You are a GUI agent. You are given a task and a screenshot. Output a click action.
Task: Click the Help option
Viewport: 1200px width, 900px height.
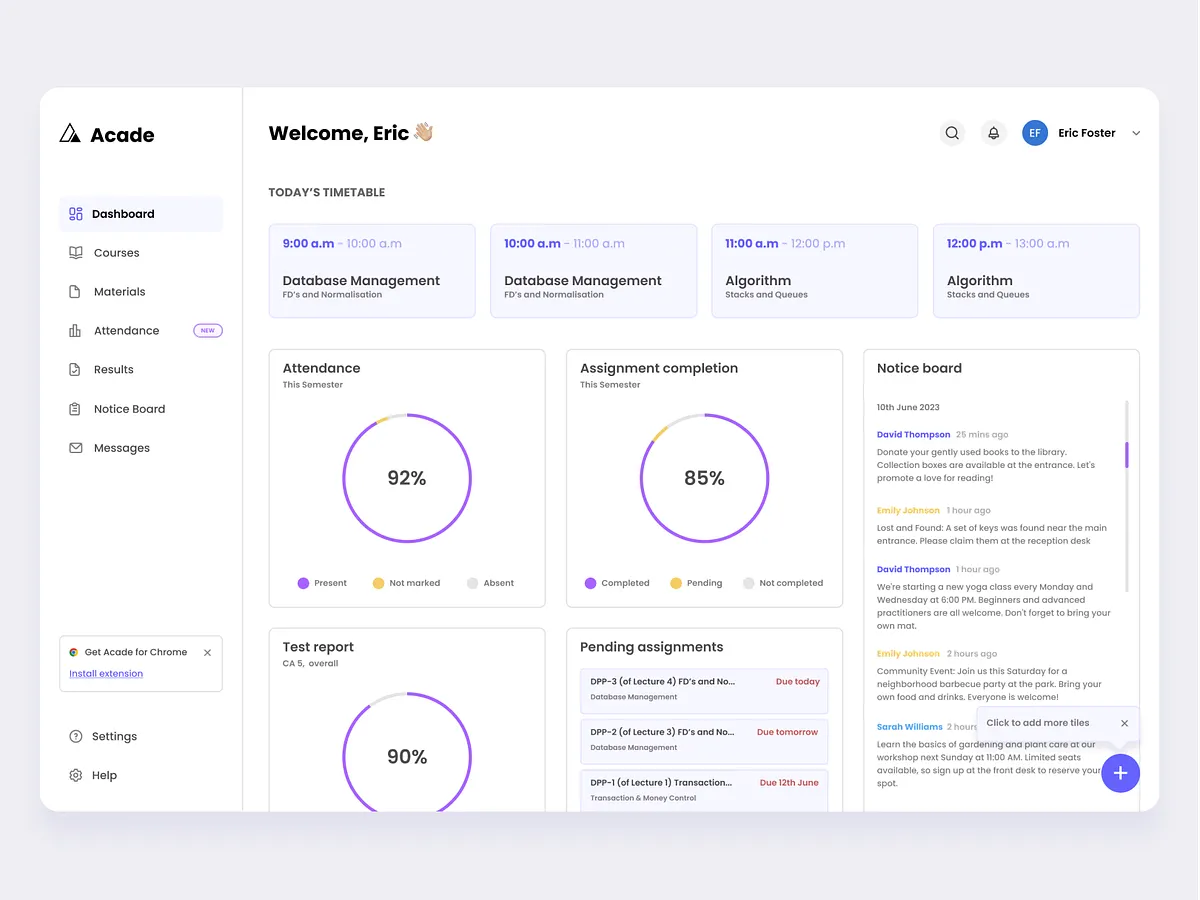103,775
